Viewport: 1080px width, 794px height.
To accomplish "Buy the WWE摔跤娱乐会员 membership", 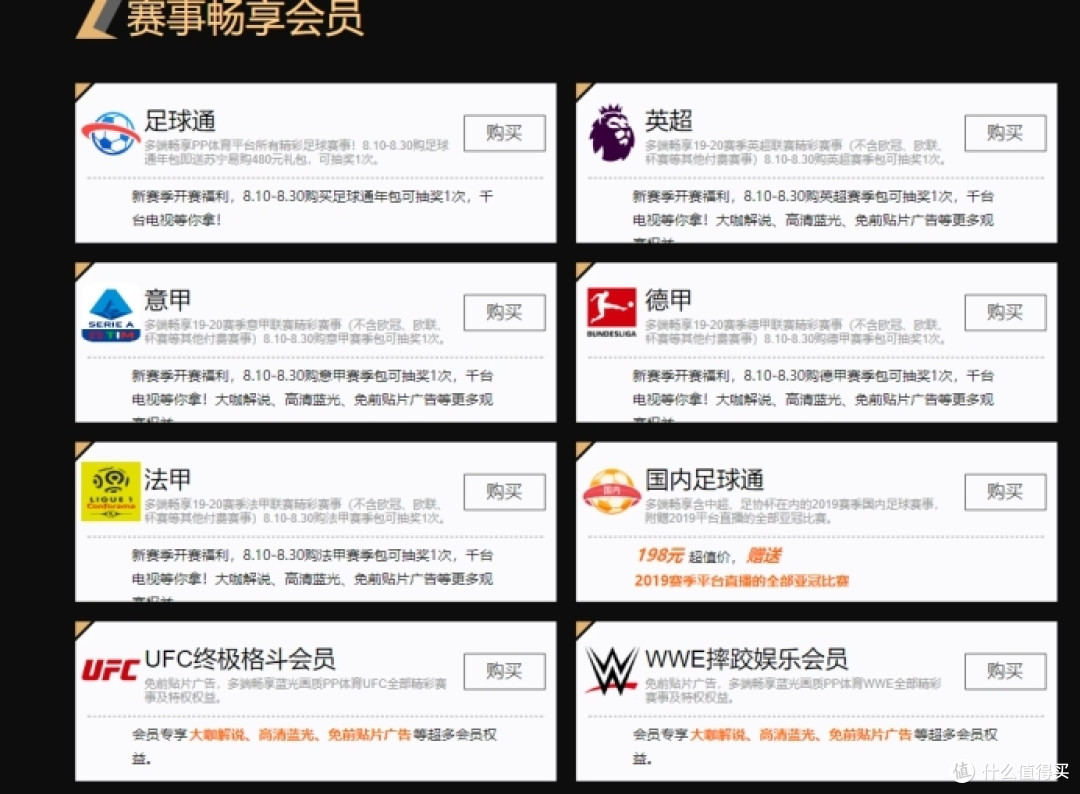I will pyautogui.click(x=1005, y=671).
